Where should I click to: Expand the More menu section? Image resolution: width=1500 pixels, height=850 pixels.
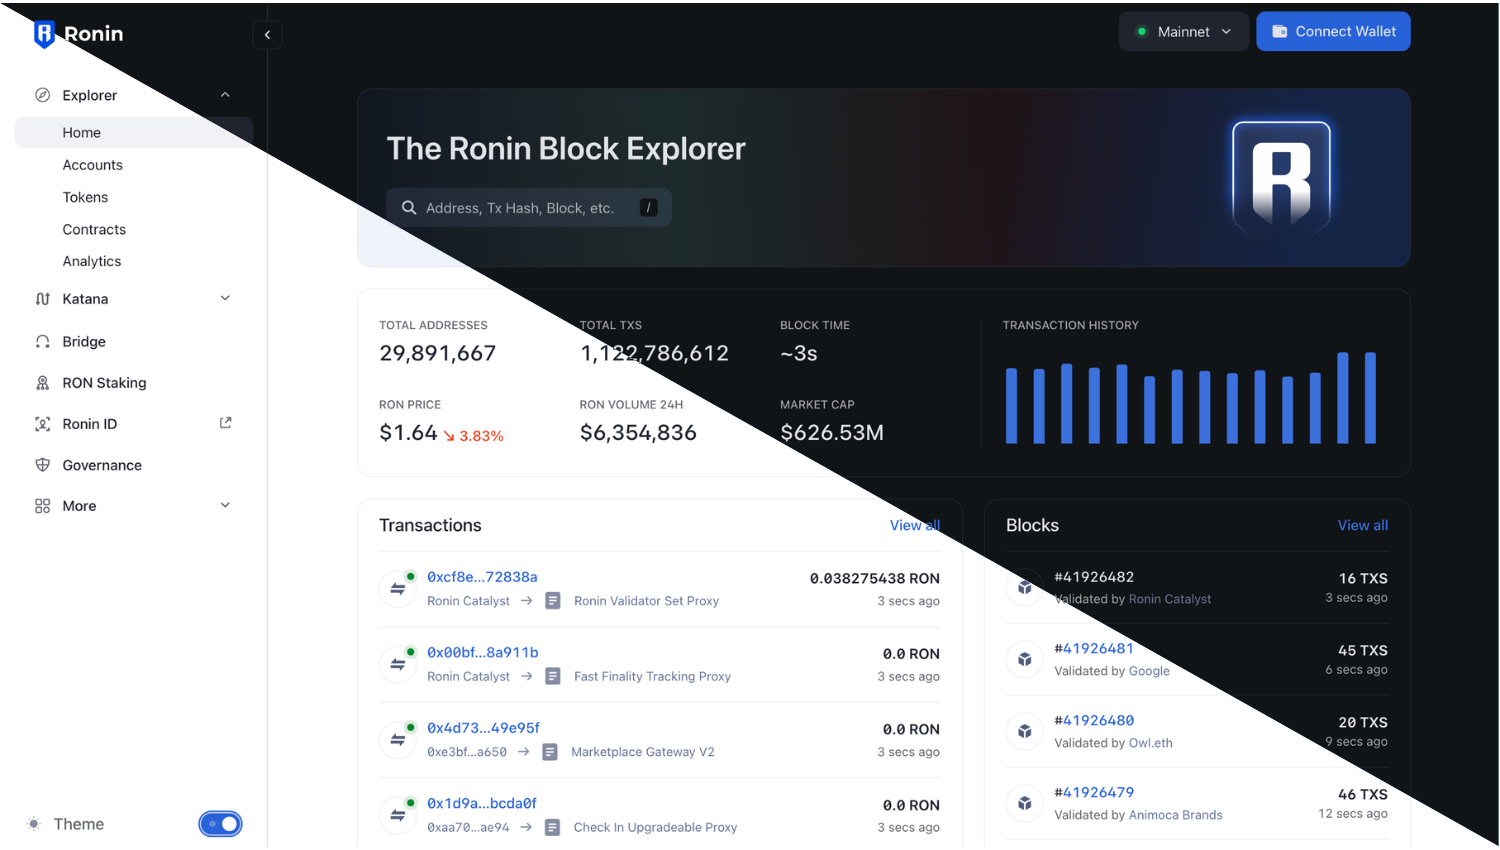pos(225,505)
